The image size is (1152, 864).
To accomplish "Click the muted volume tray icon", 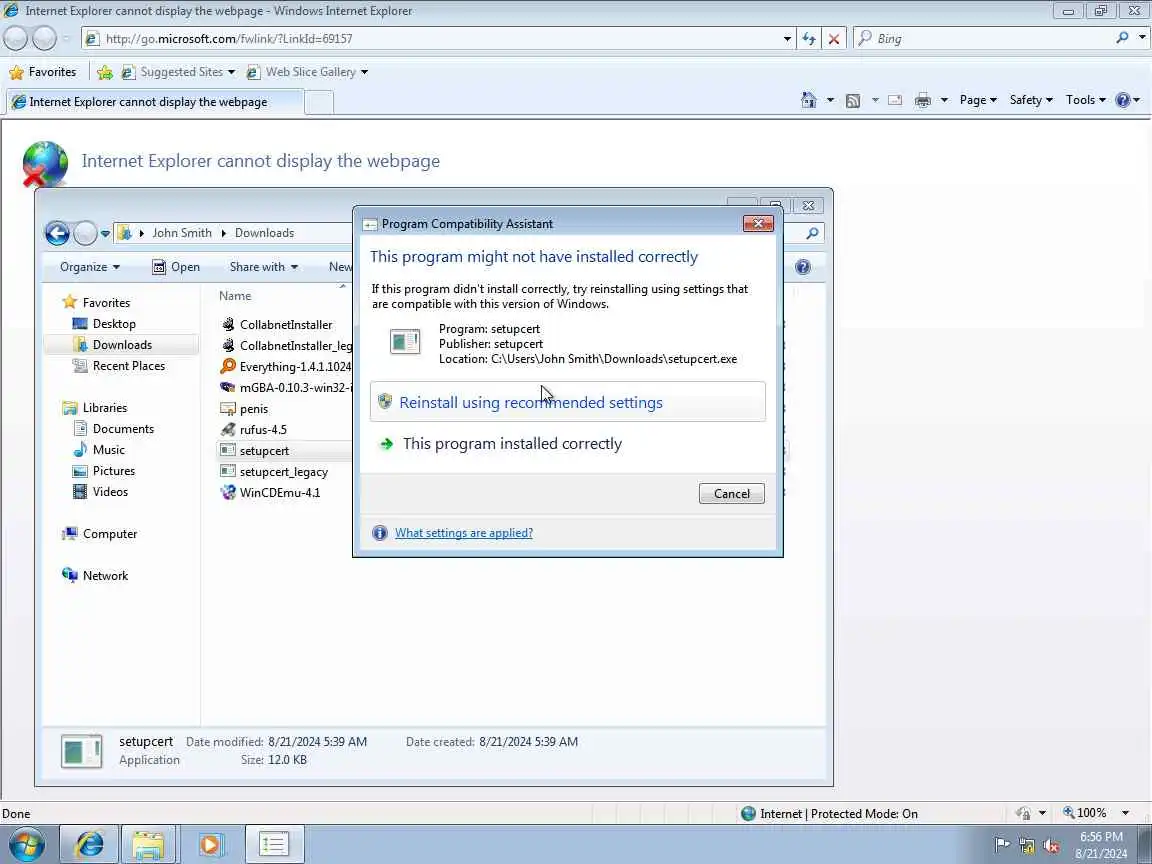I will pos(1051,846).
